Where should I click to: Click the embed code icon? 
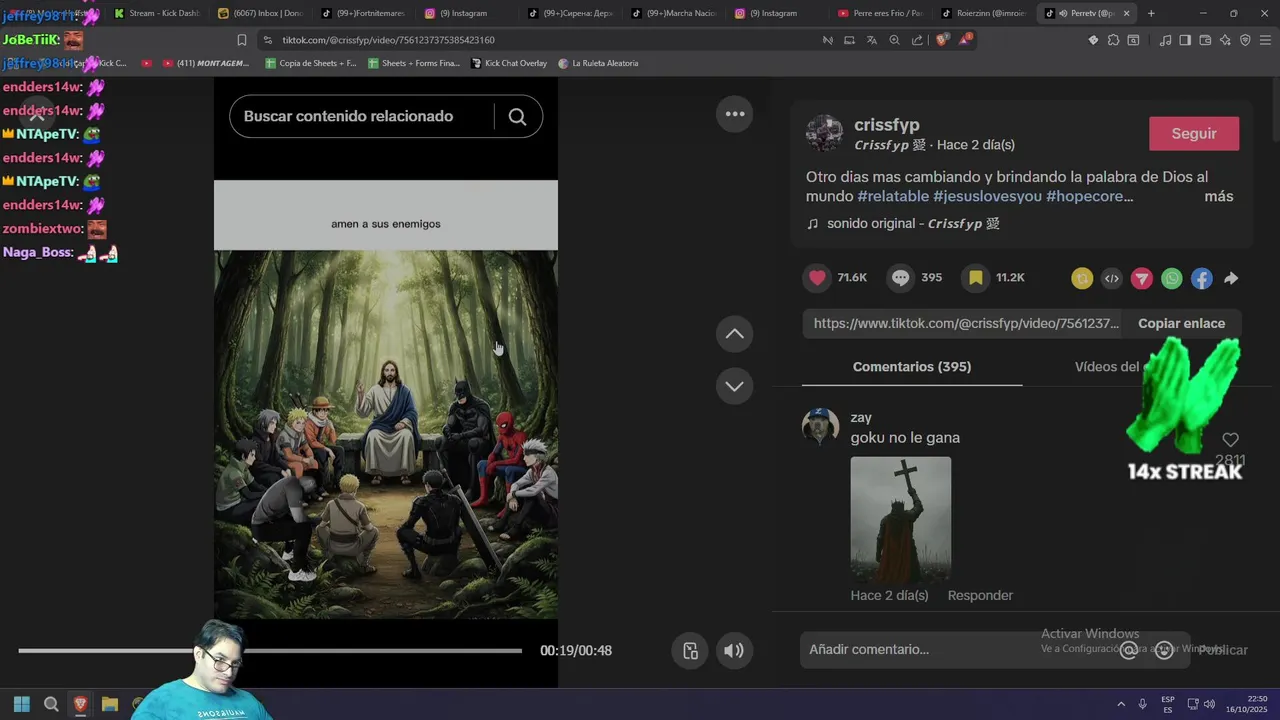1112,279
